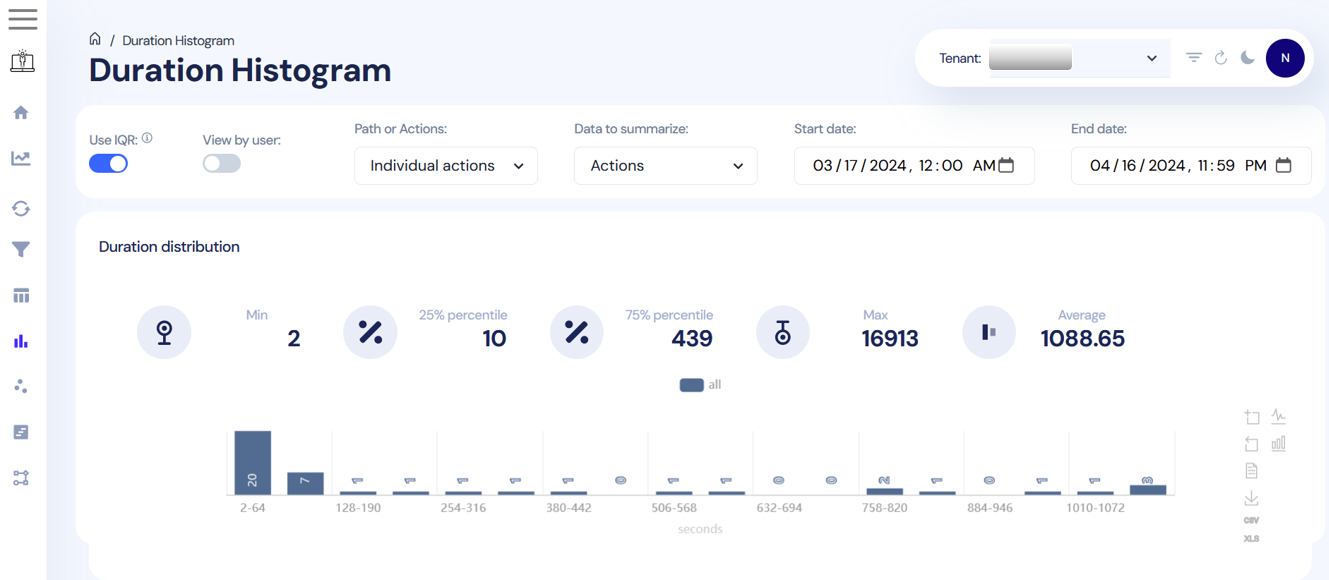Open chart data view document icon
The height and width of the screenshot is (580, 1329).
[1252, 471]
